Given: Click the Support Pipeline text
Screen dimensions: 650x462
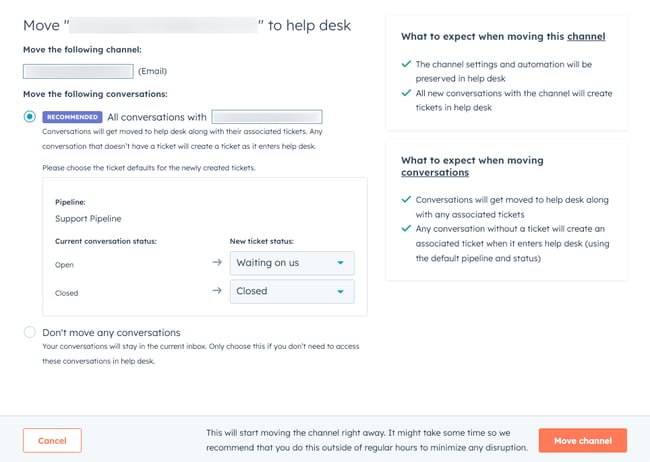Looking at the screenshot, I should pos(87,217).
